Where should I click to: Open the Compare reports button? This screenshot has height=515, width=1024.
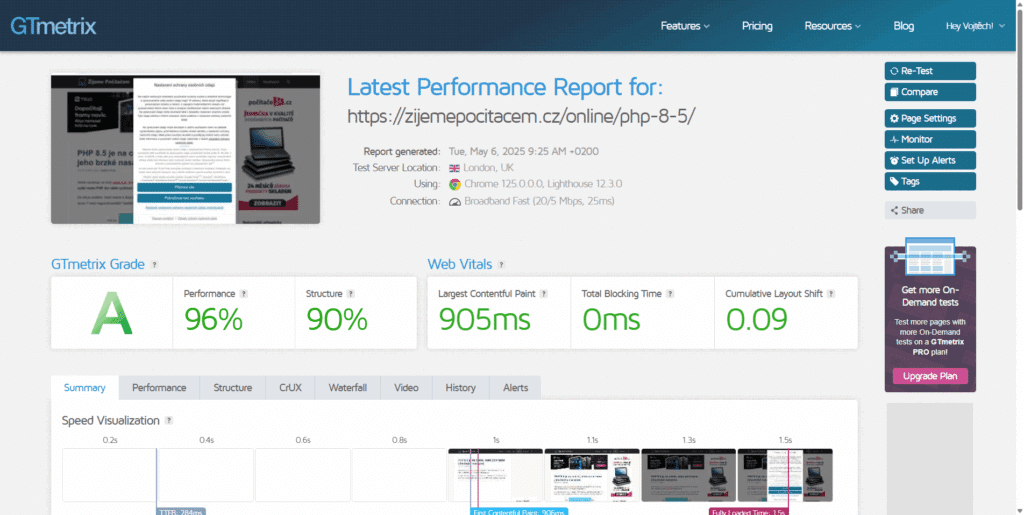coord(929,92)
